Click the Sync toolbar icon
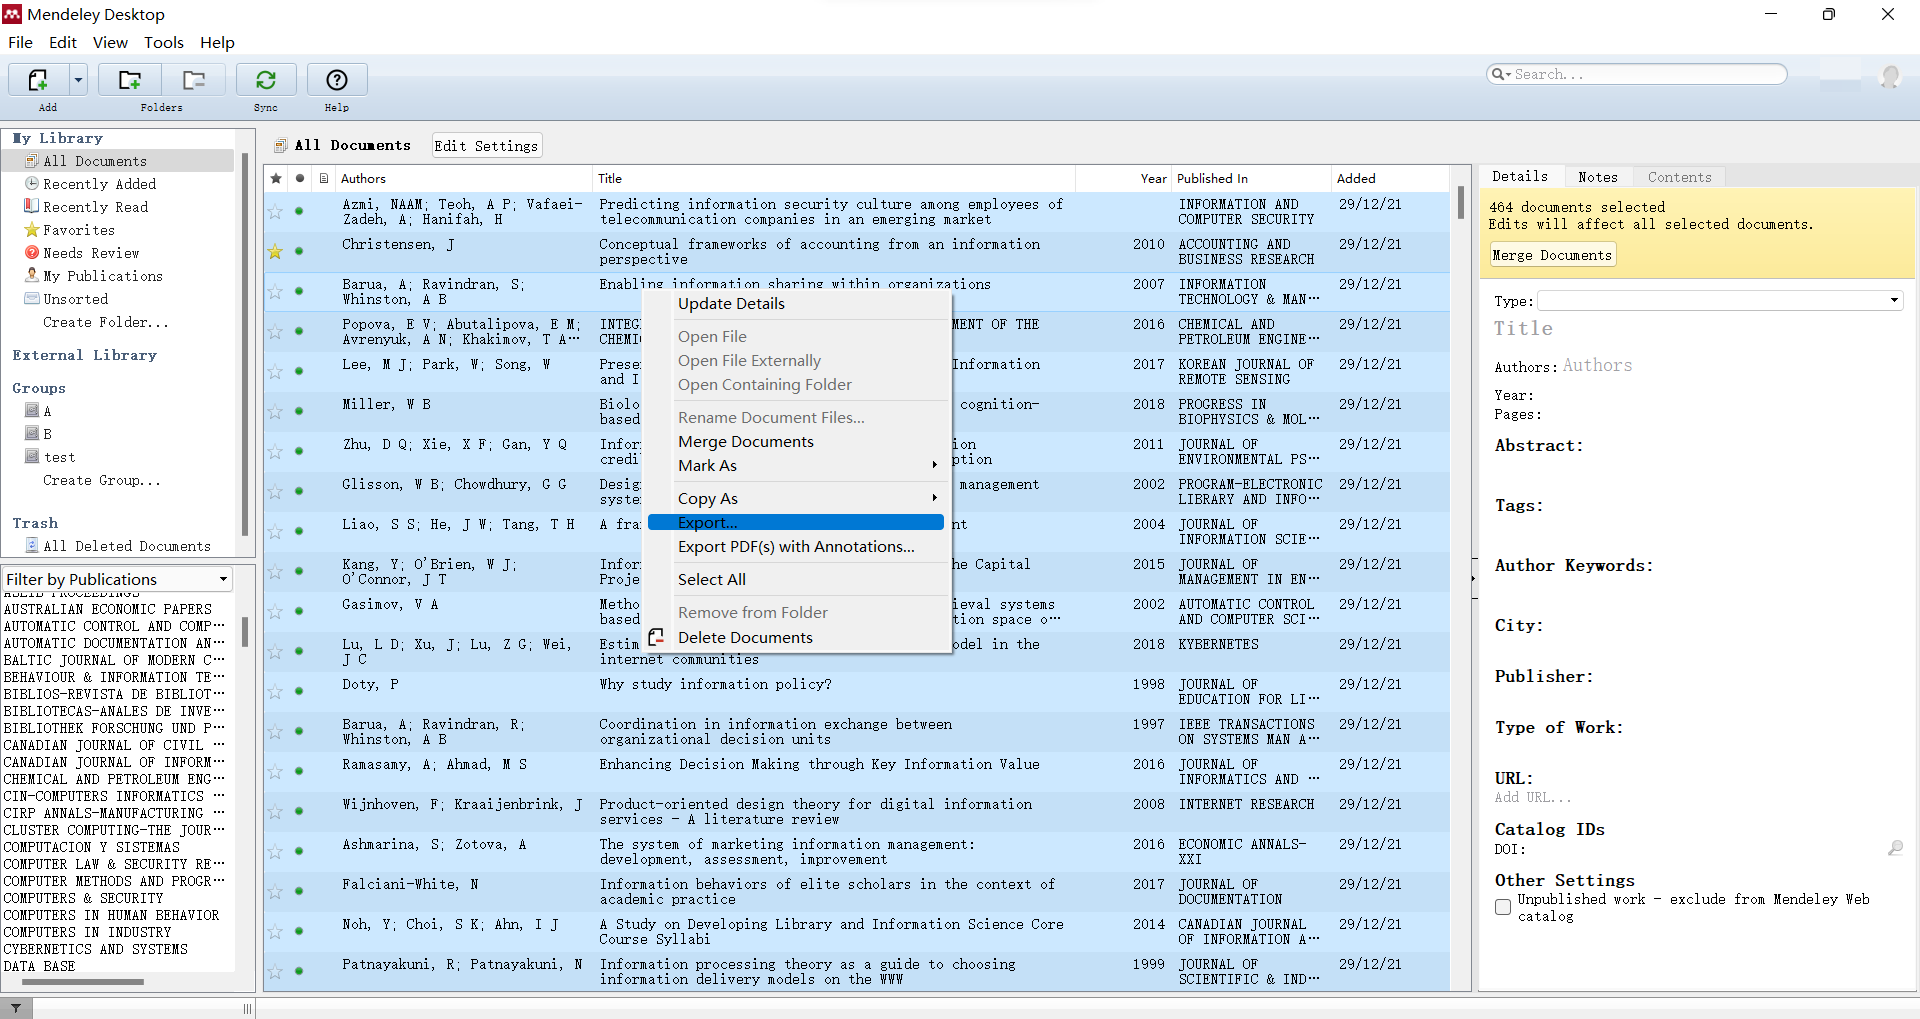1920x1019 pixels. (x=266, y=80)
